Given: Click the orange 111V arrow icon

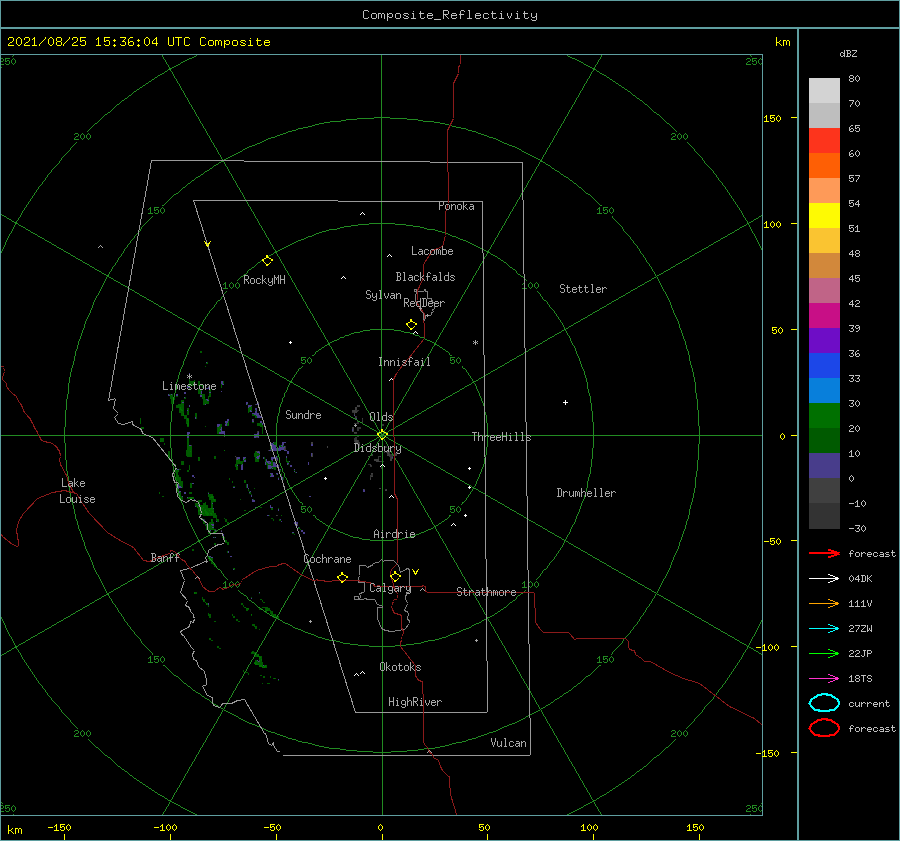Looking at the screenshot, I should (x=824, y=603).
